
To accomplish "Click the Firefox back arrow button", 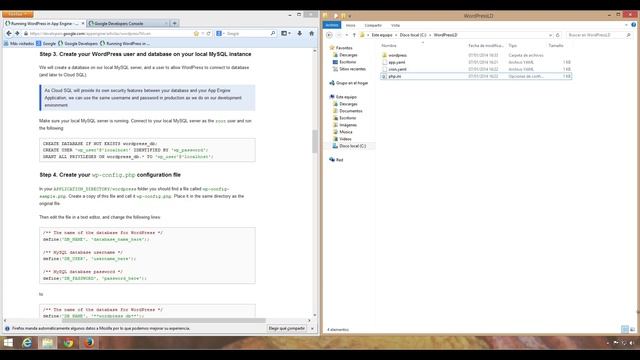I will tap(9, 33).
